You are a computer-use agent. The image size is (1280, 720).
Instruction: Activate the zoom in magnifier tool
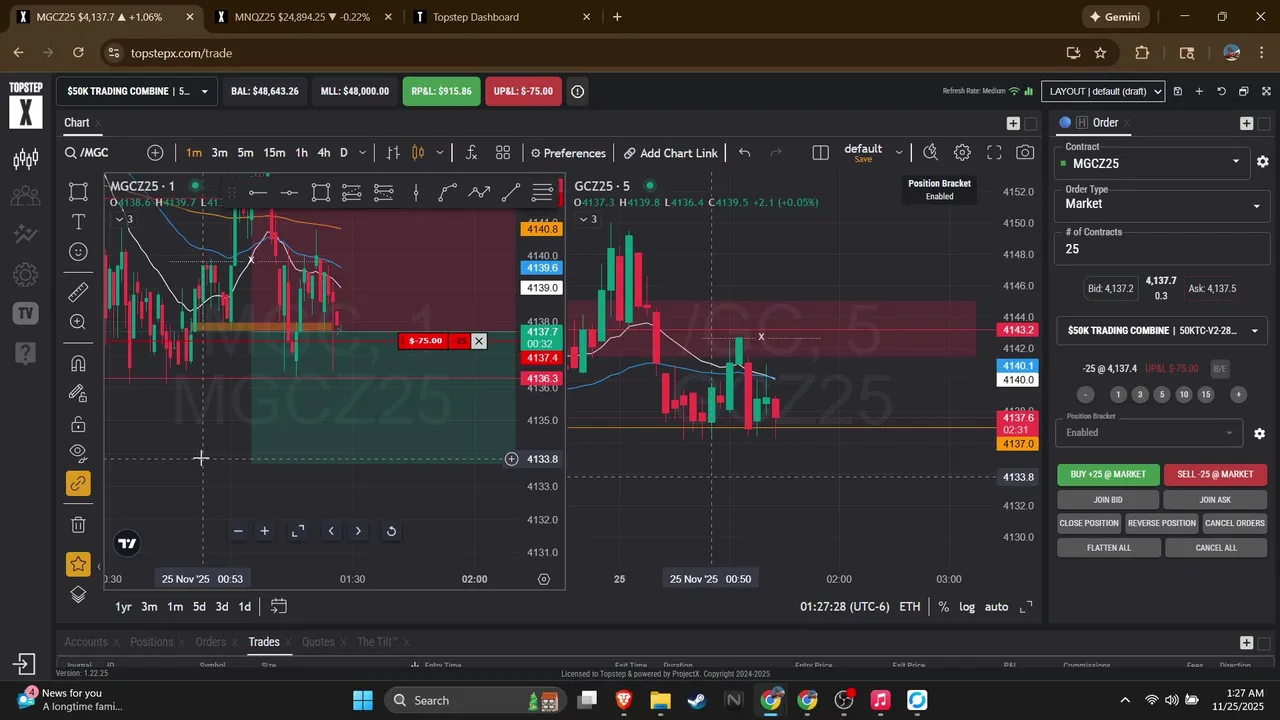coord(78,322)
